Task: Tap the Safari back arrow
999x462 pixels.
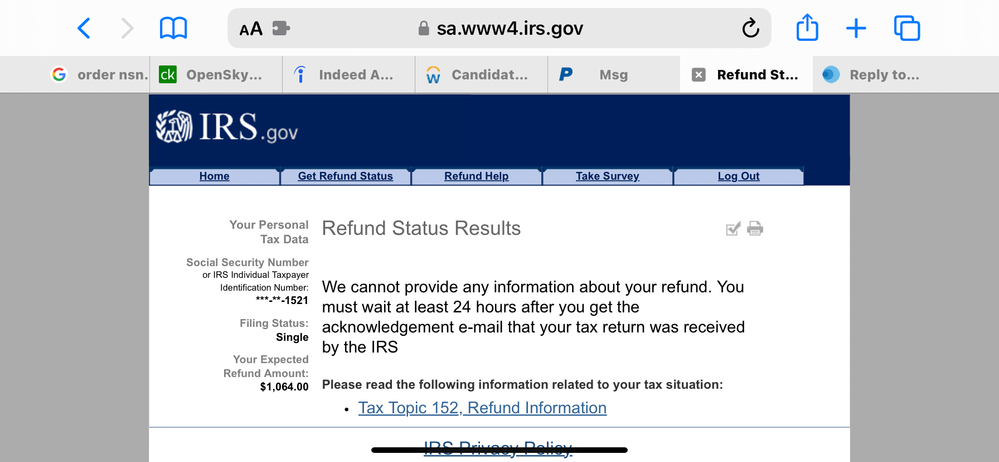Action: 84,29
